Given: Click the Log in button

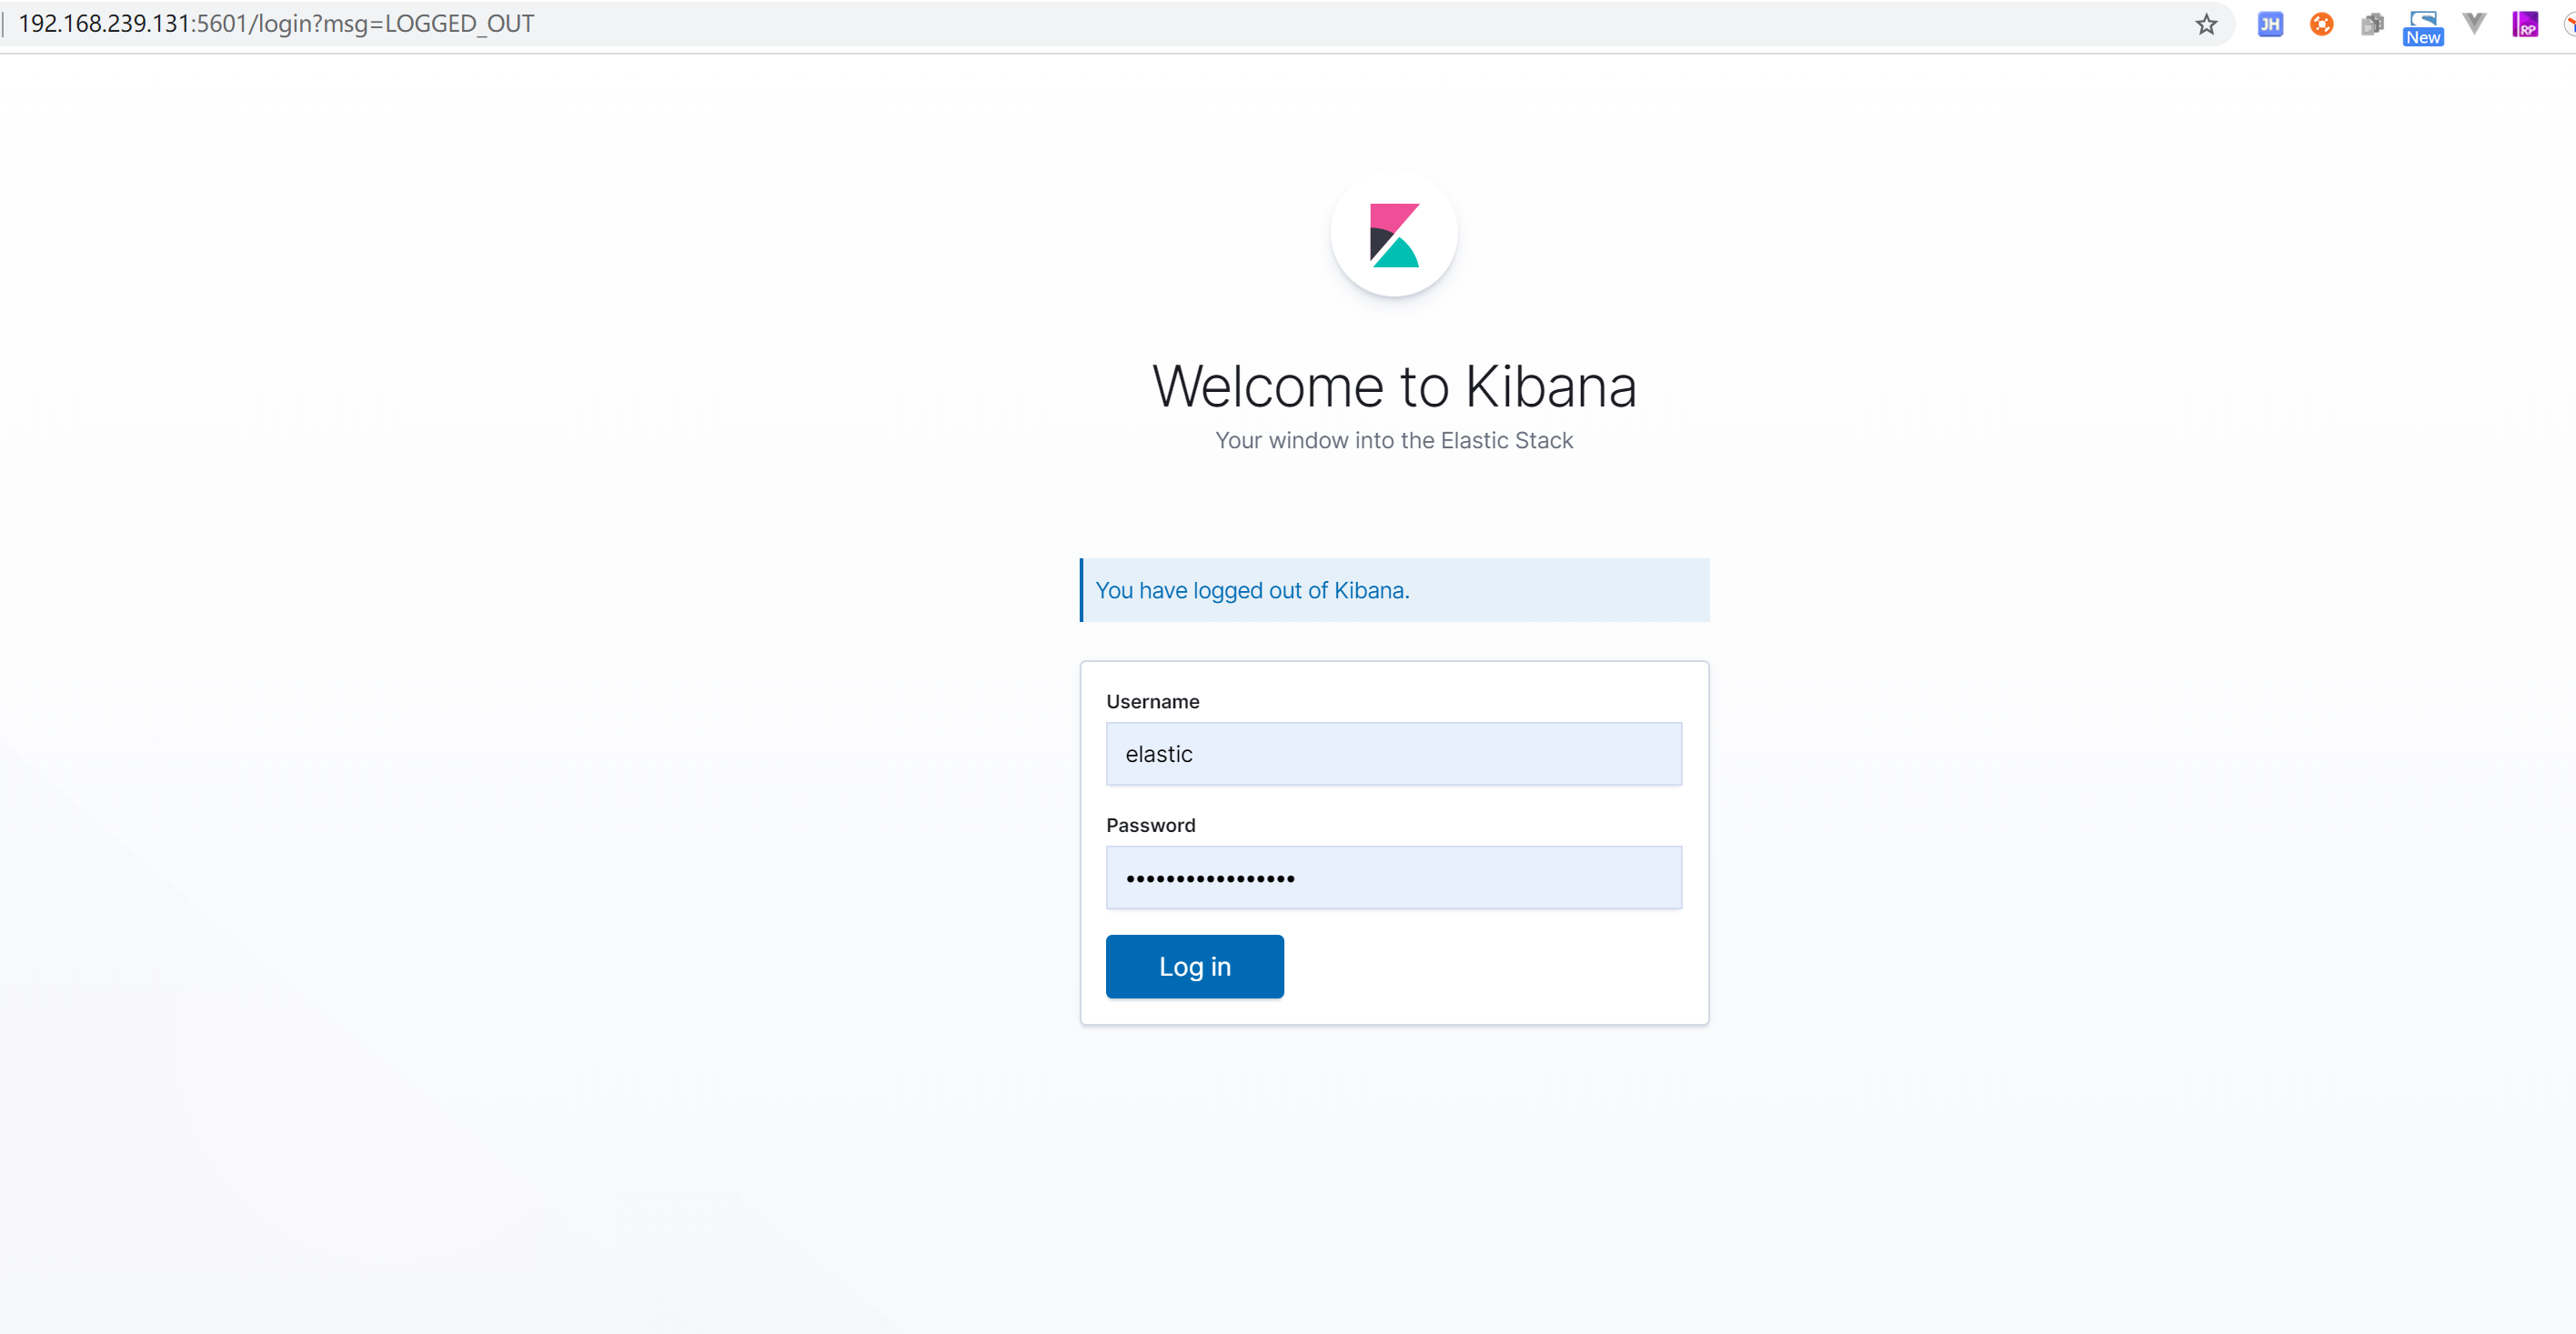Looking at the screenshot, I should coord(1194,966).
